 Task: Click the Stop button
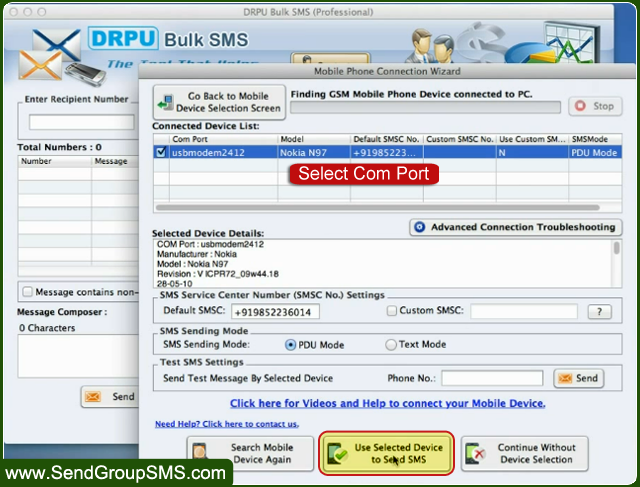[x=595, y=106]
